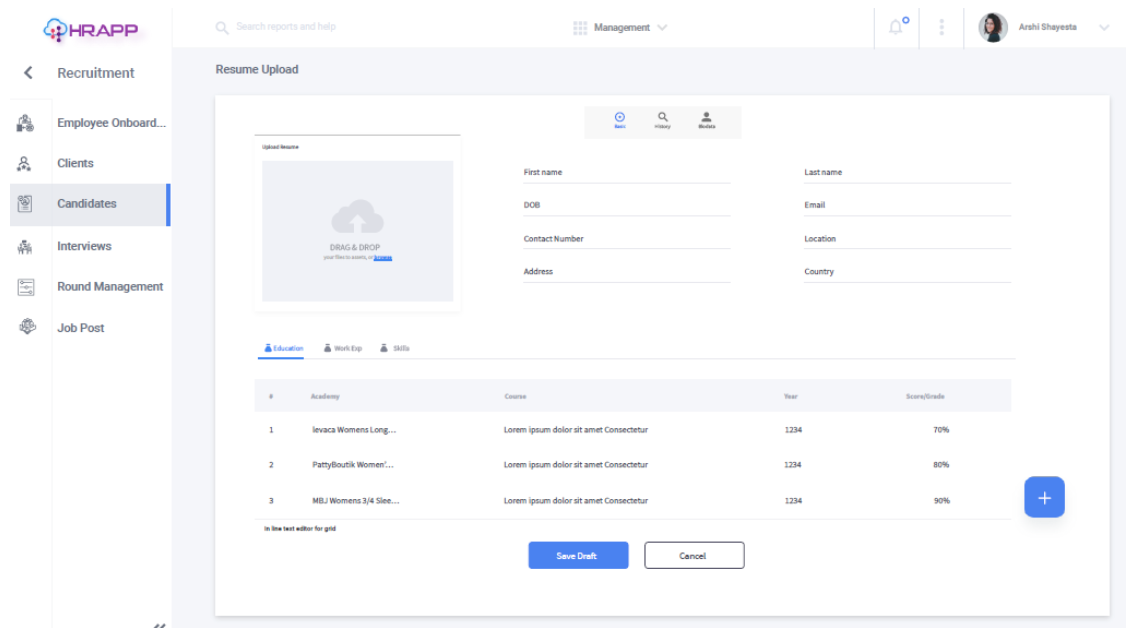Select the Biodata step tab
Screen dimensions: 1130x628
click(706, 120)
